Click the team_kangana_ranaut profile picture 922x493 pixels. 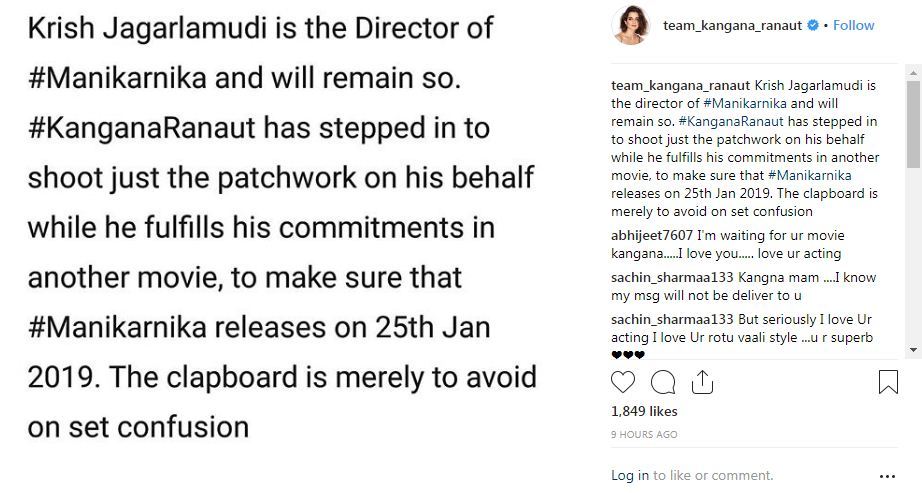tap(630, 26)
